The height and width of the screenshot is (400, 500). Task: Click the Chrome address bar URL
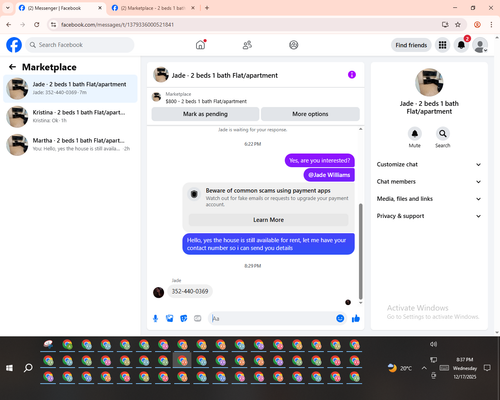pos(117,25)
